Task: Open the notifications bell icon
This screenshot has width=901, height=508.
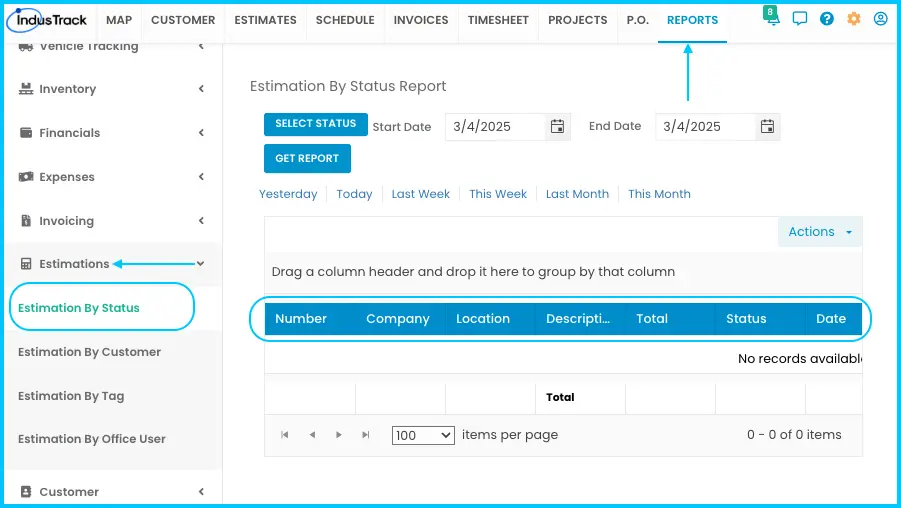Action: 772,18
